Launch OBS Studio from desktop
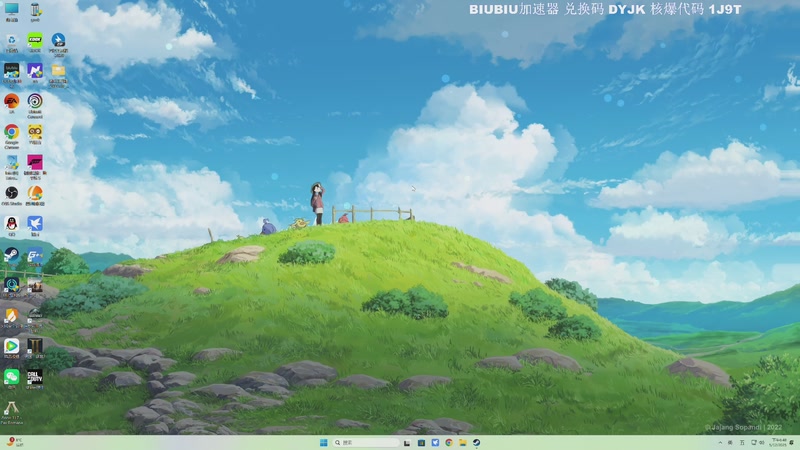Viewport: 800px width, 450px height. click(x=11, y=196)
